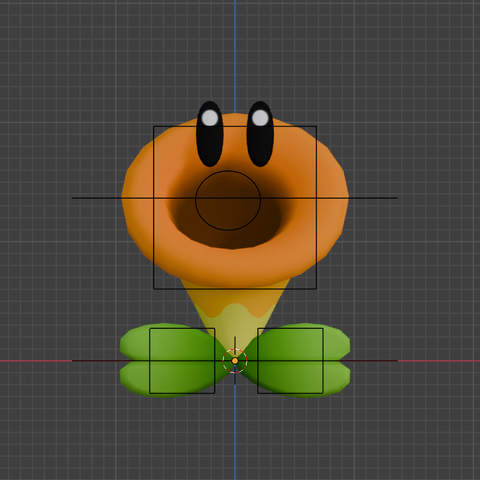The height and width of the screenshot is (480, 480).
Task: Click the white highlight on the right eye
Action: pyautogui.click(x=260, y=118)
